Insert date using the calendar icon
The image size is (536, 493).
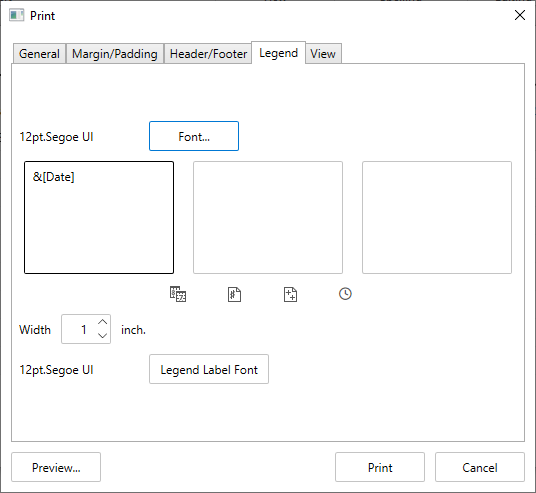point(178,294)
